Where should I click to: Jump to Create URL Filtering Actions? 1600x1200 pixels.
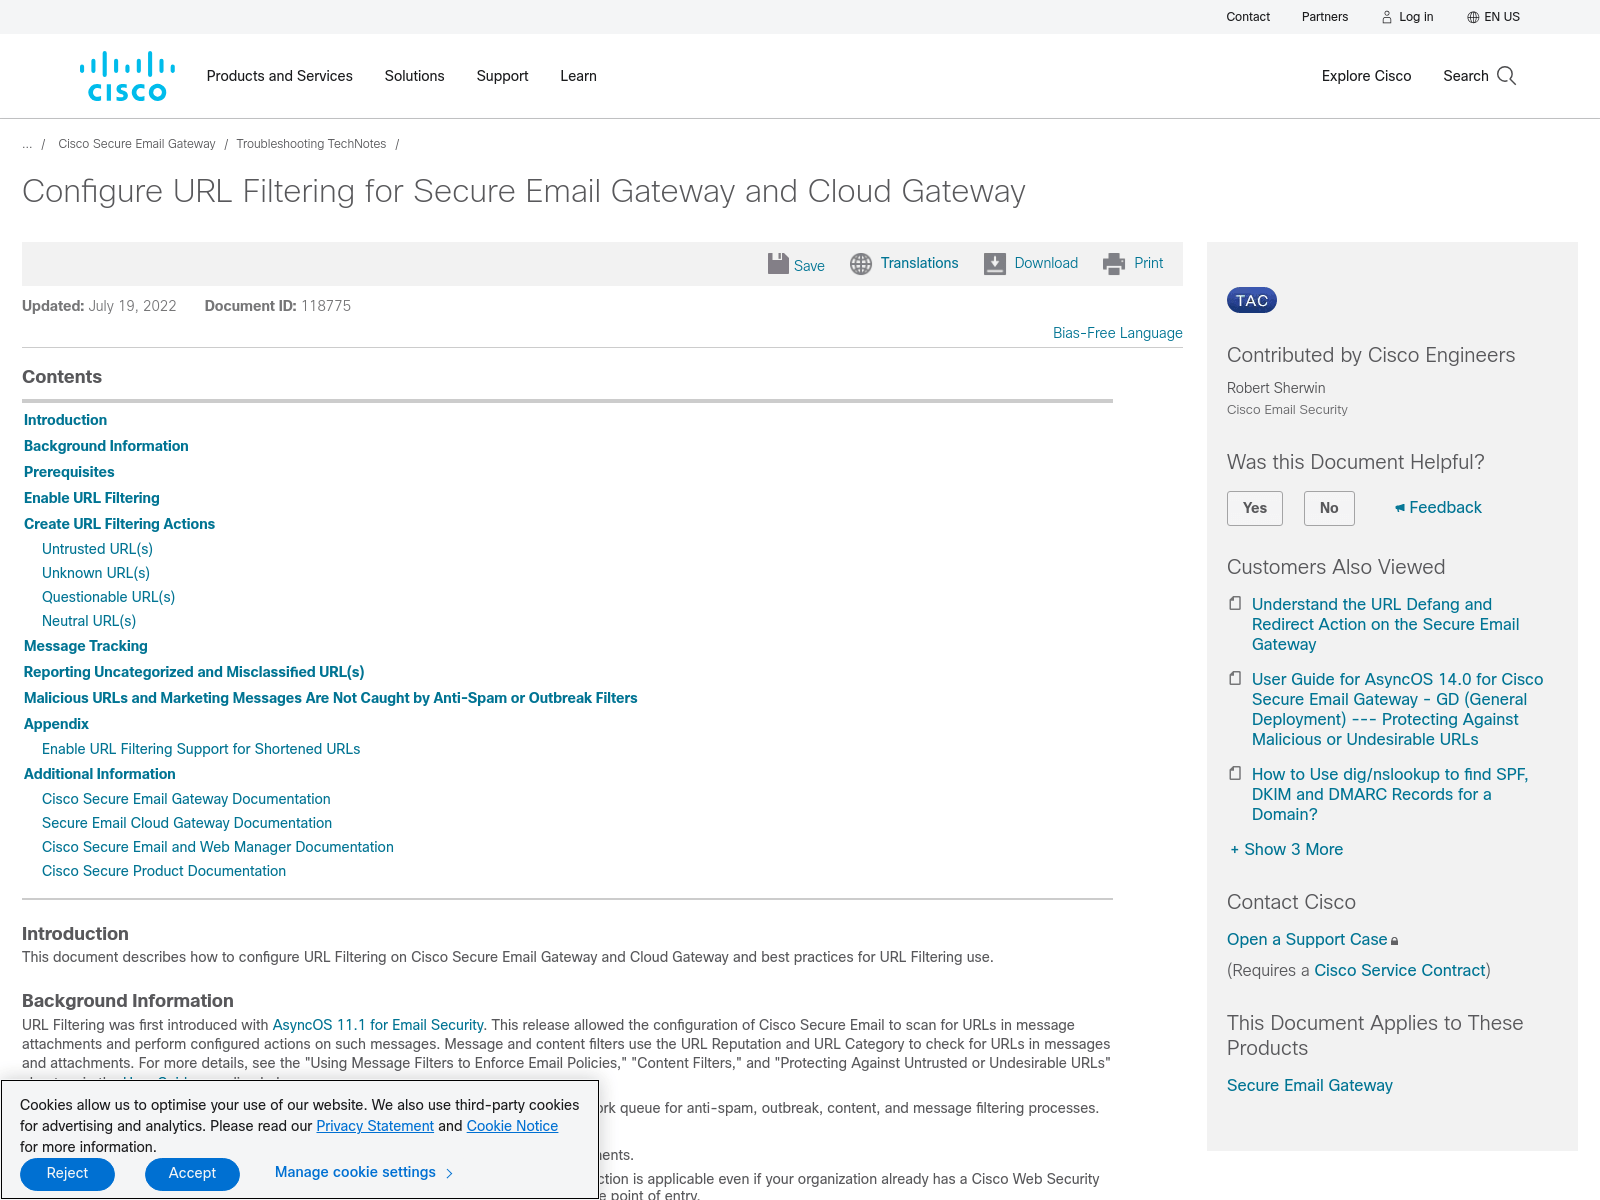[x=119, y=524]
